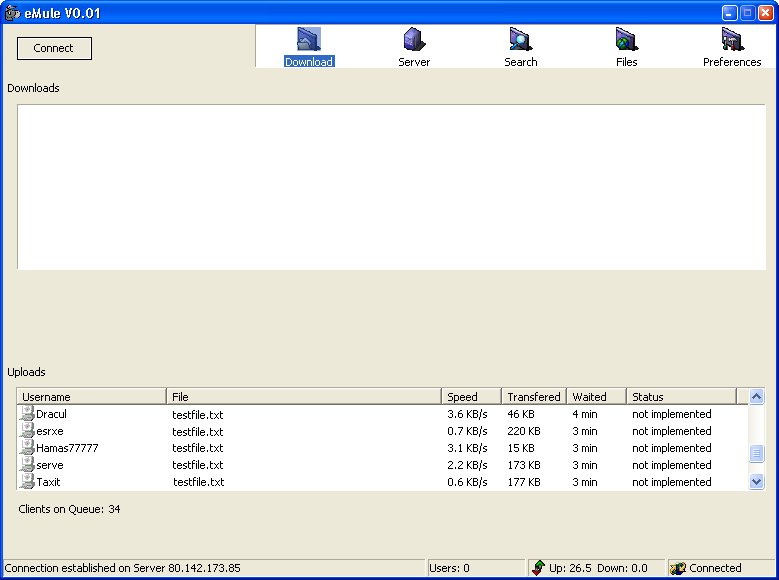The width and height of the screenshot is (779, 580).
Task: Open the Server section icon
Action: [414, 39]
